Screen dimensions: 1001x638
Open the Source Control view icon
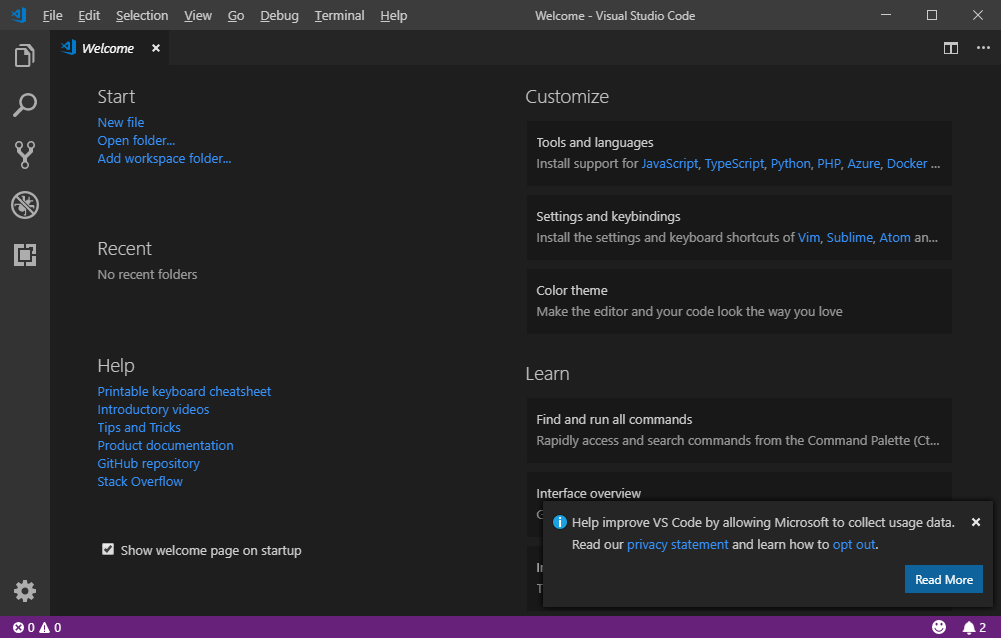click(25, 154)
